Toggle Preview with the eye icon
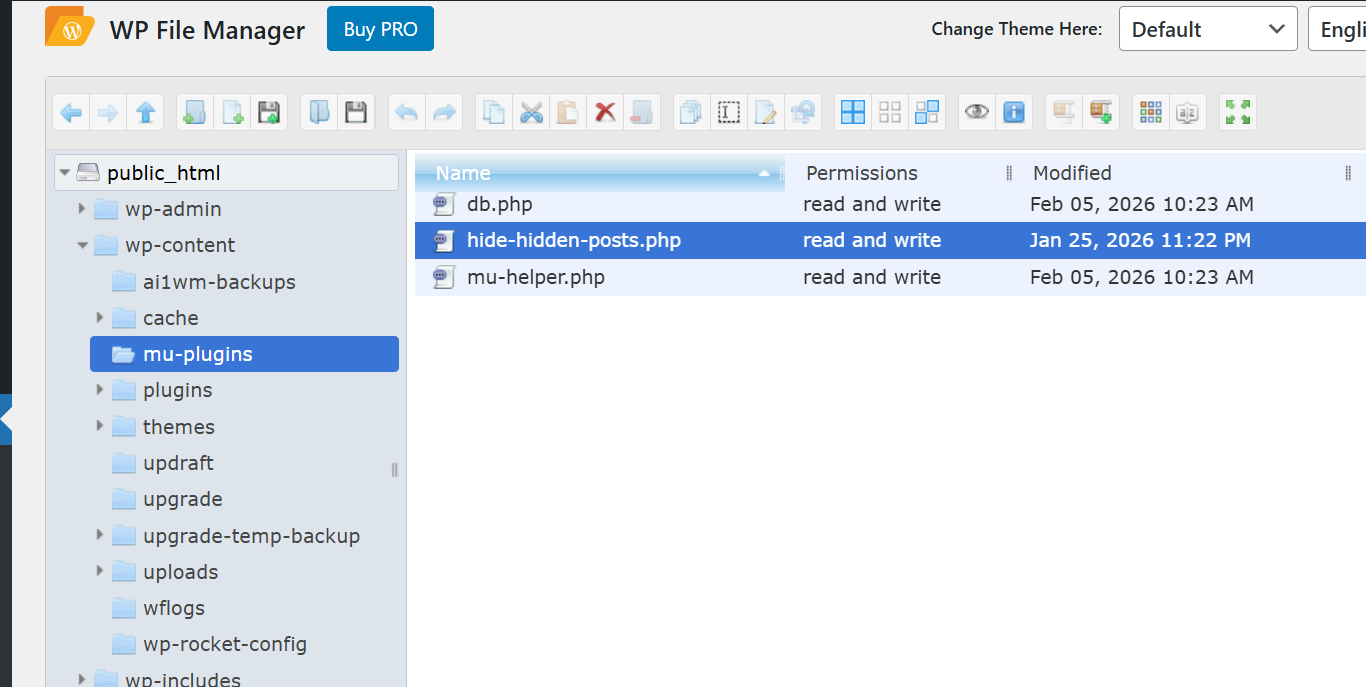1366x687 pixels. pos(977,112)
